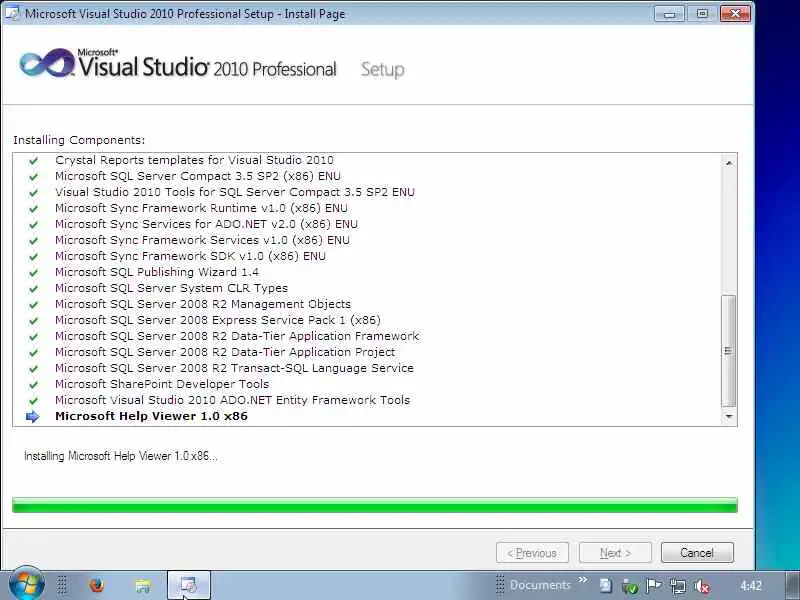Click the network tray icon

coord(678,586)
